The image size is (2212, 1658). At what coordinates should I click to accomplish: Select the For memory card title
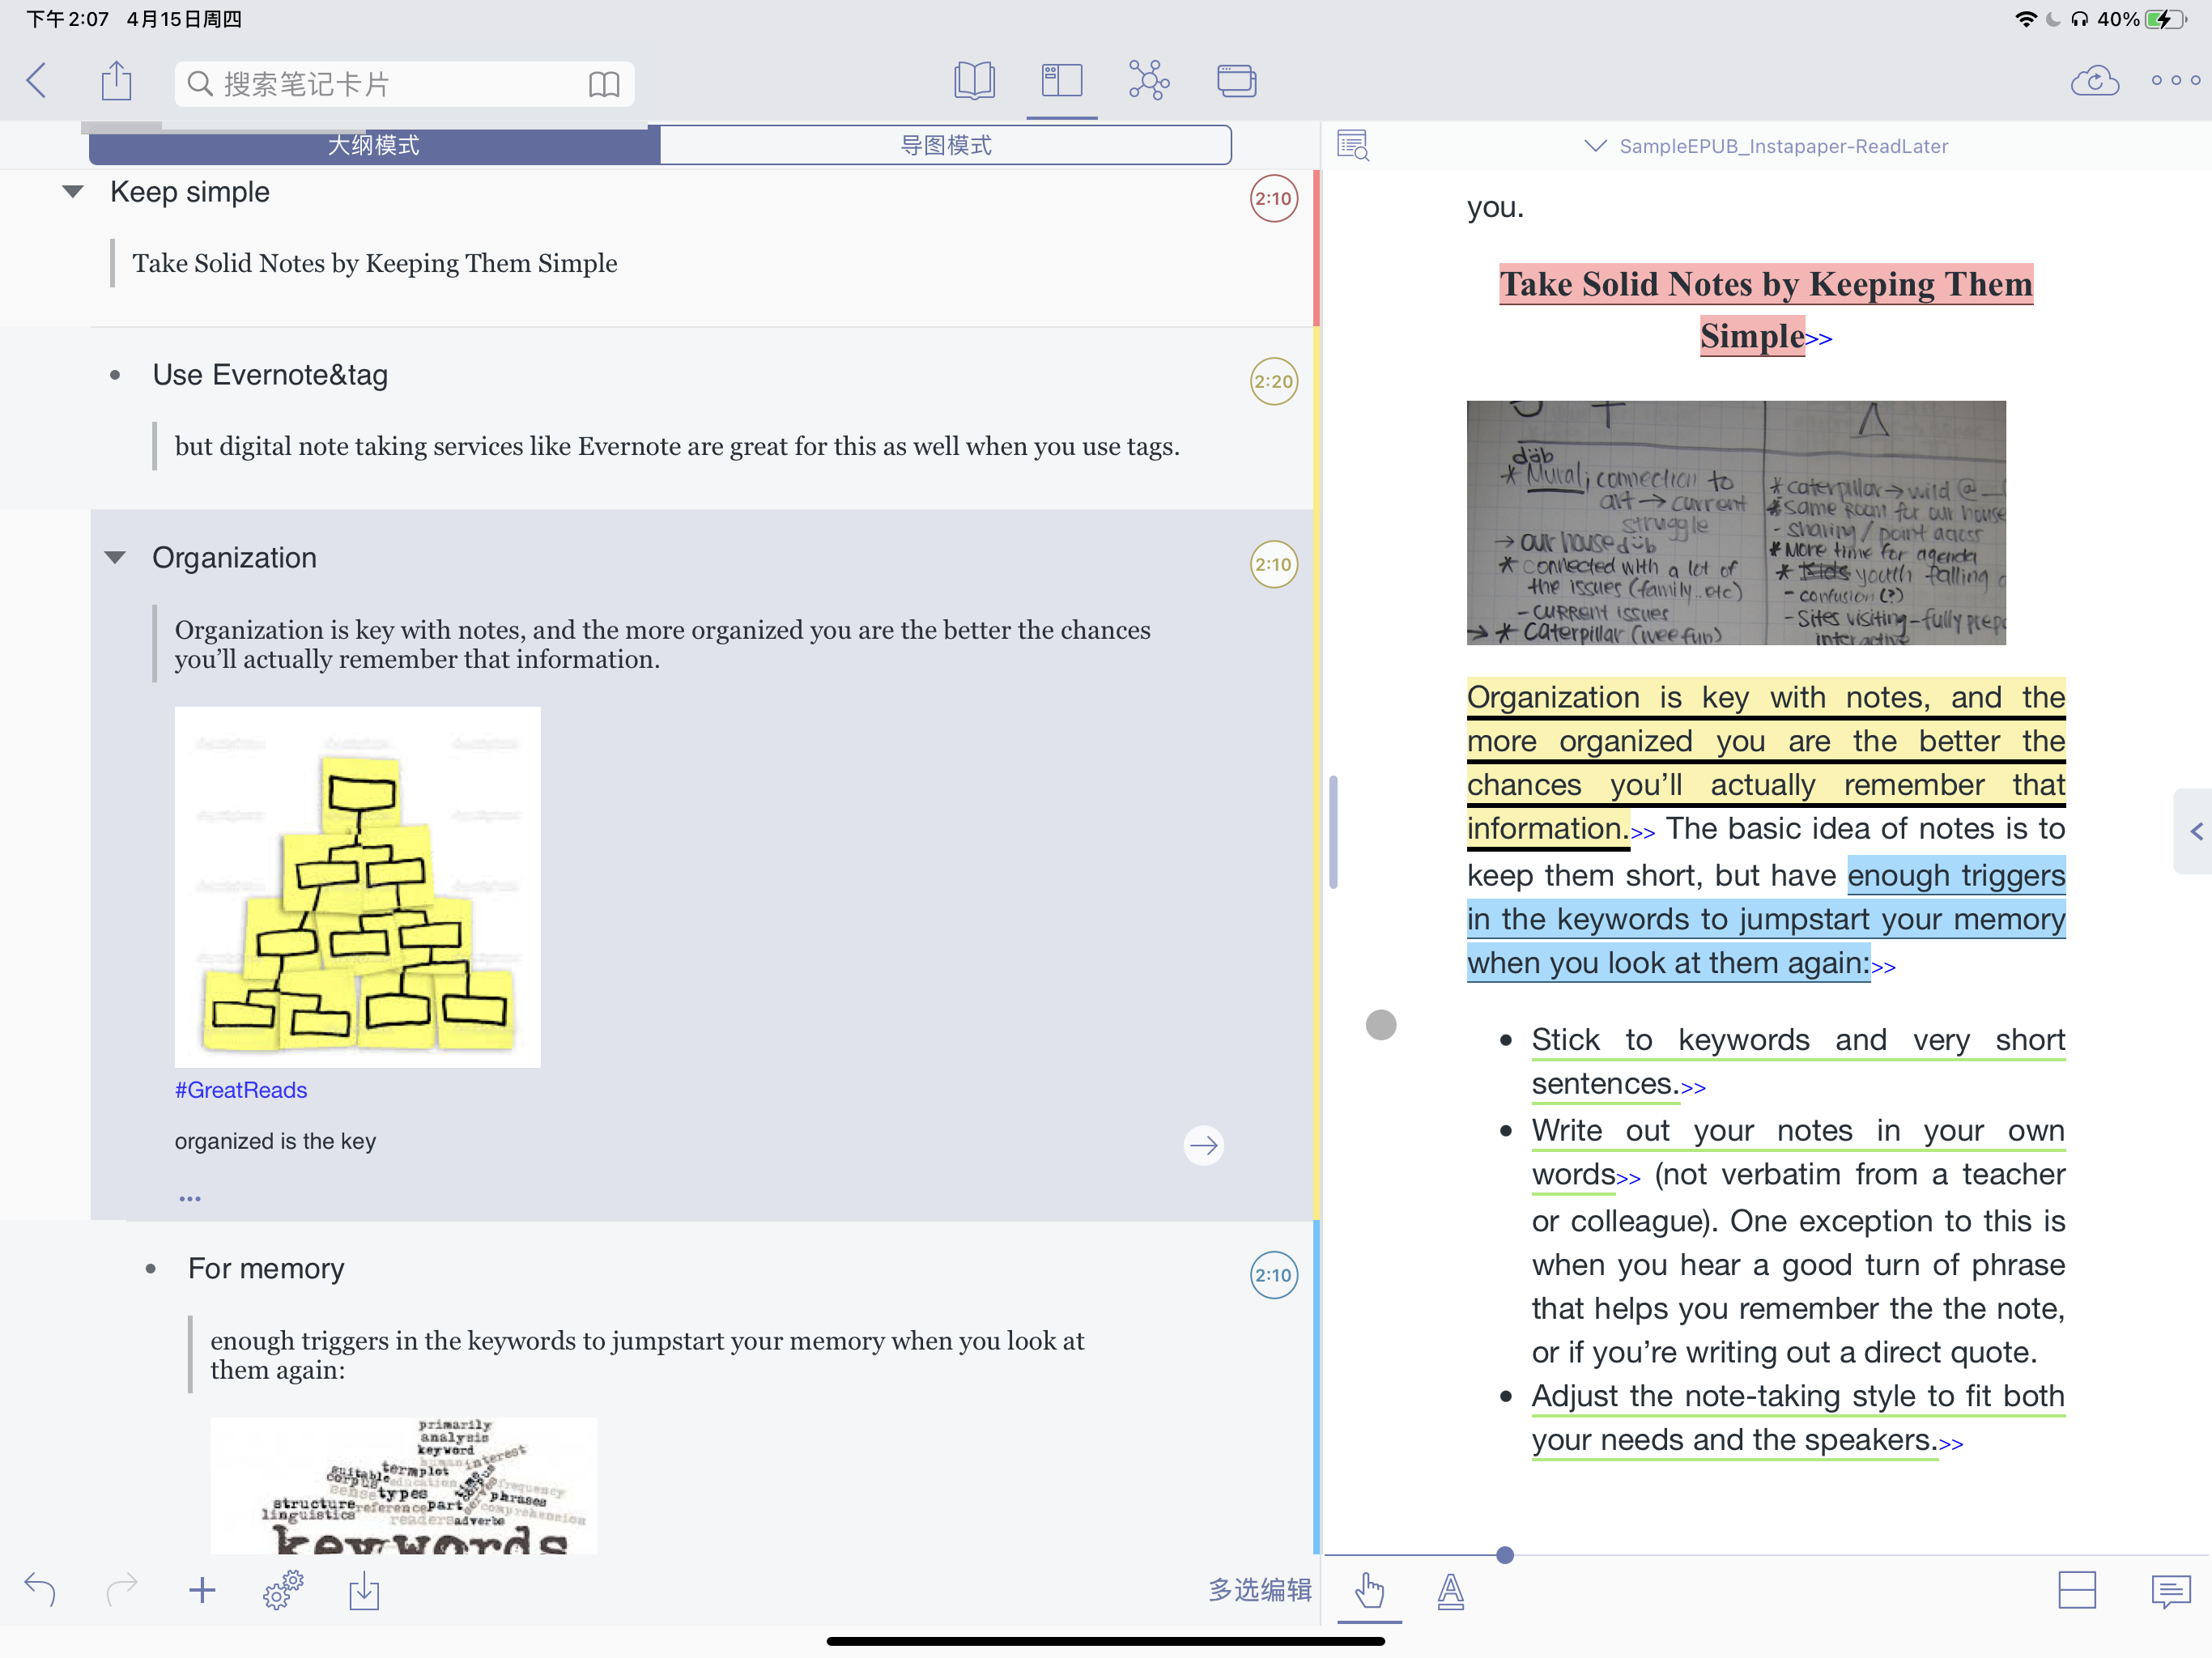pos(266,1268)
